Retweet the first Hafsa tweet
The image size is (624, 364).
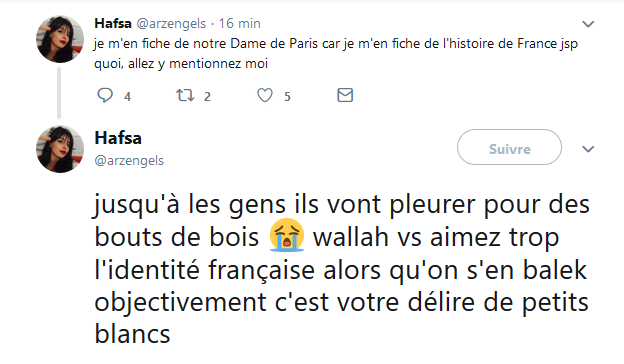tap(185, 95)
